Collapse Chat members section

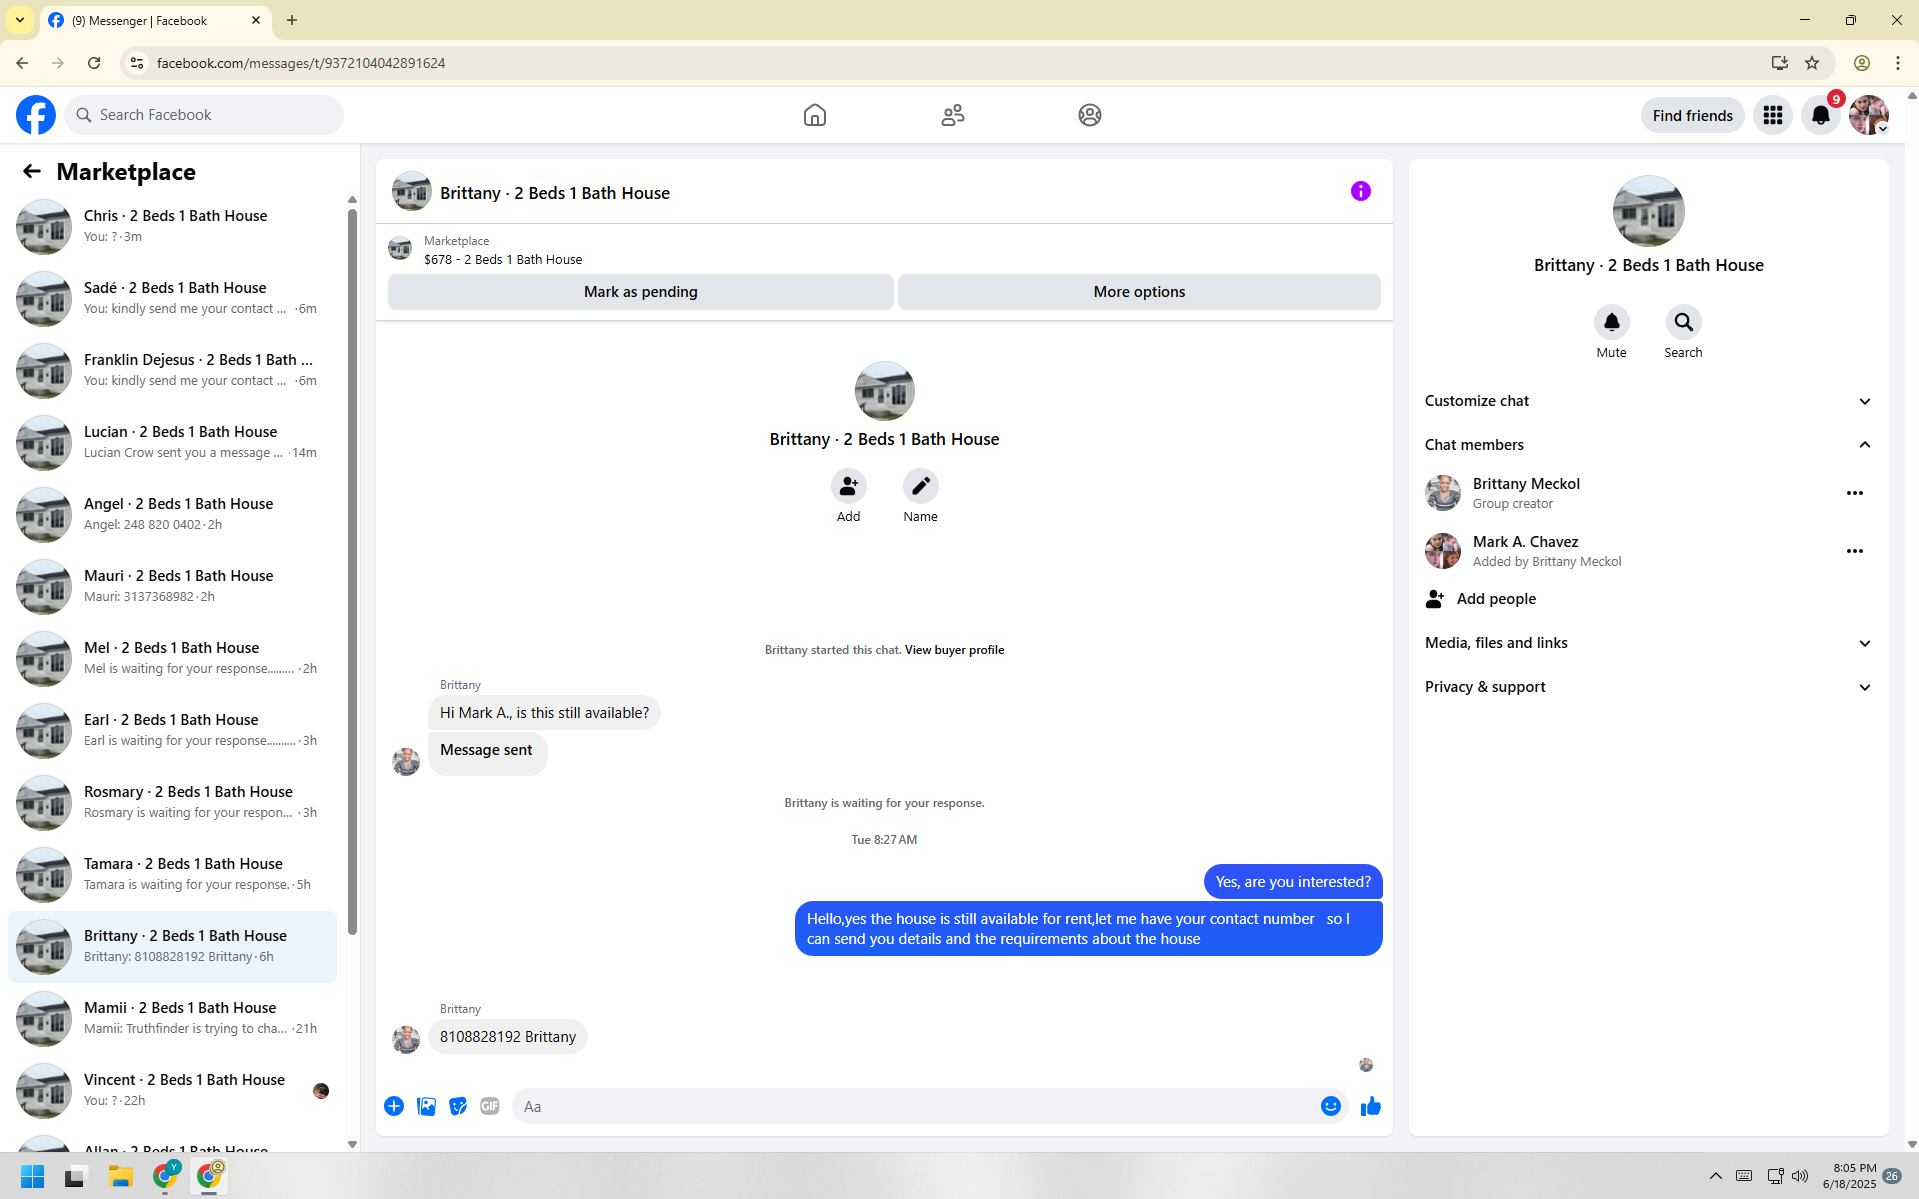click(x=1647, y=445)
